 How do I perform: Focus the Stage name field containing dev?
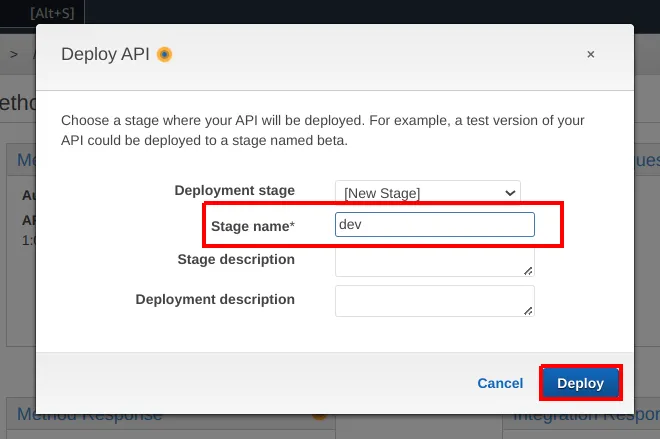435,224
